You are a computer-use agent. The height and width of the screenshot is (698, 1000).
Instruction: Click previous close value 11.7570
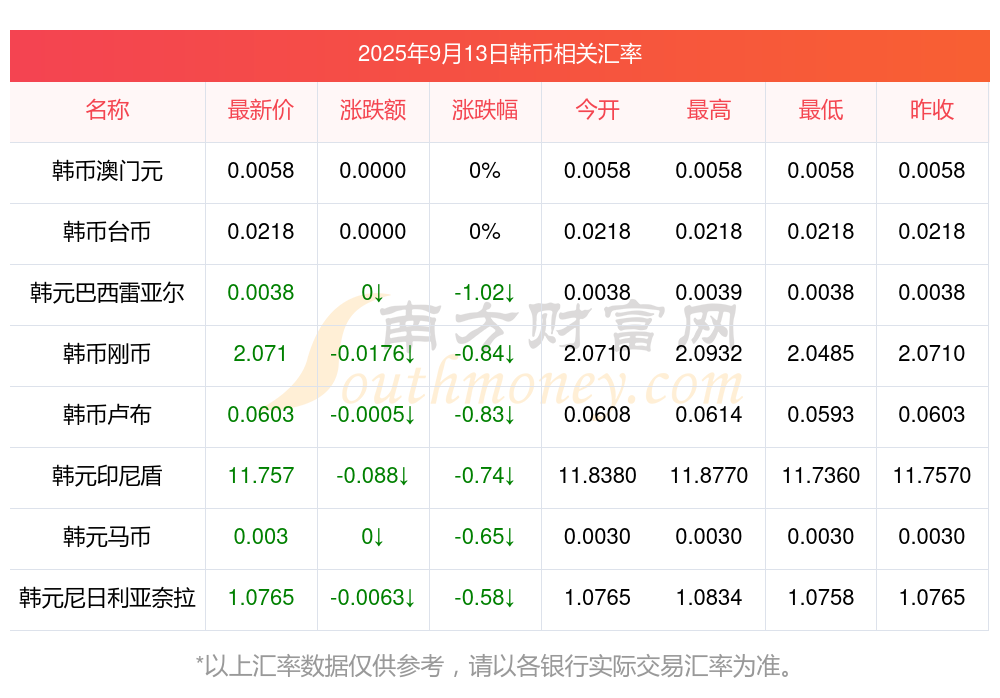(932, 475)
